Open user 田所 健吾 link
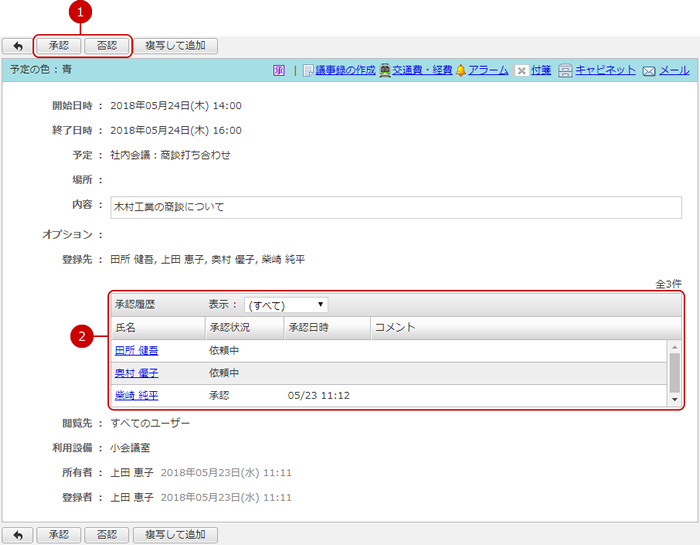Screen dimensions: 700x545 (137, 351)
